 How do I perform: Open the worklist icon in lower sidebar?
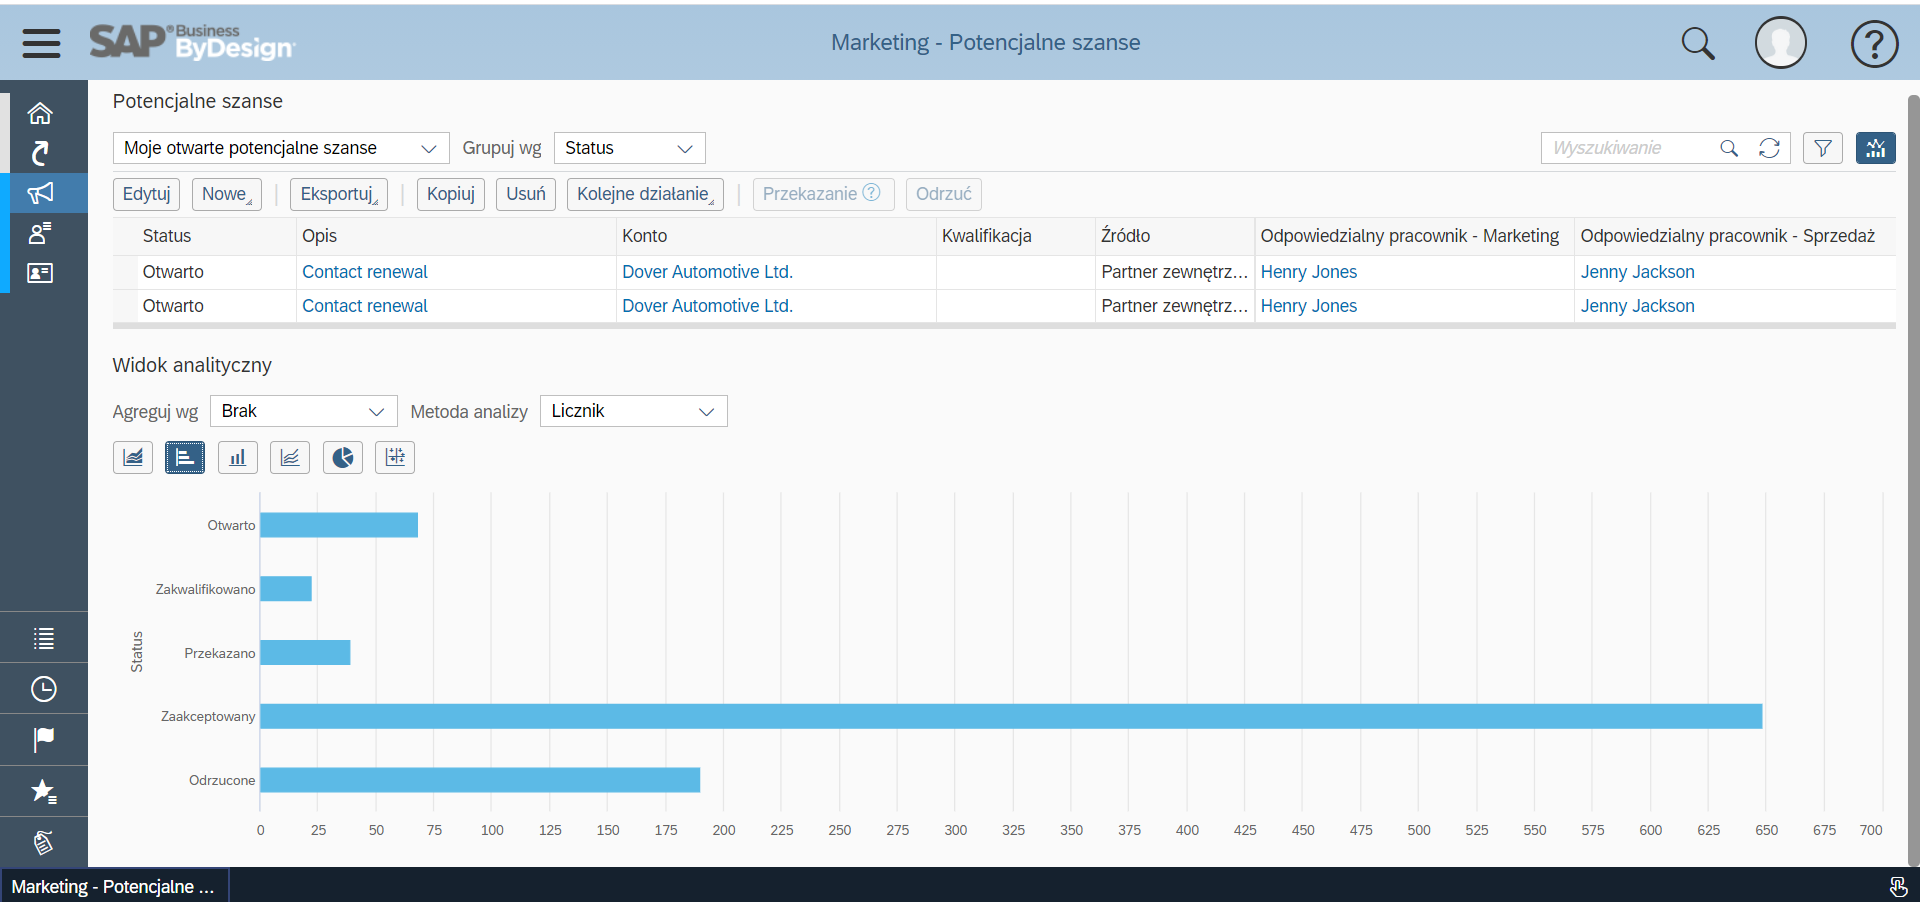pyautogui.click(x=43, y=638)
